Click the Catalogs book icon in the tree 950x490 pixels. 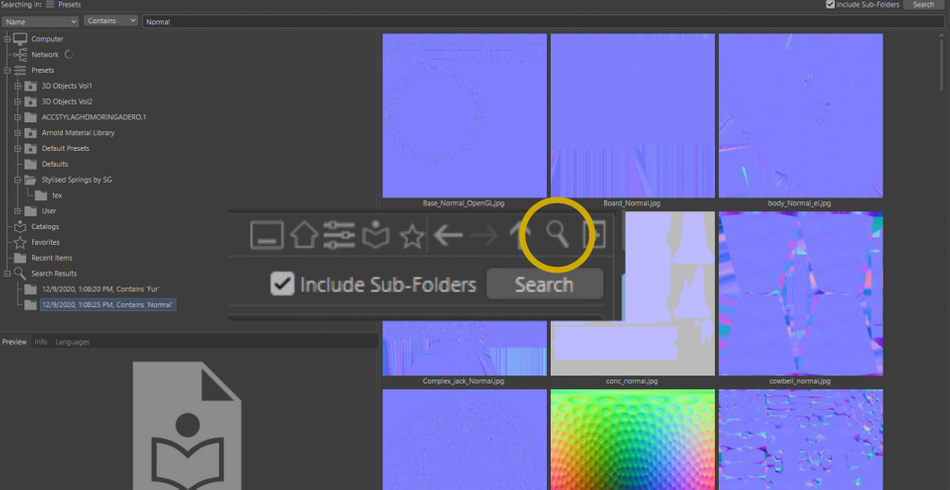tap(21, 227)
